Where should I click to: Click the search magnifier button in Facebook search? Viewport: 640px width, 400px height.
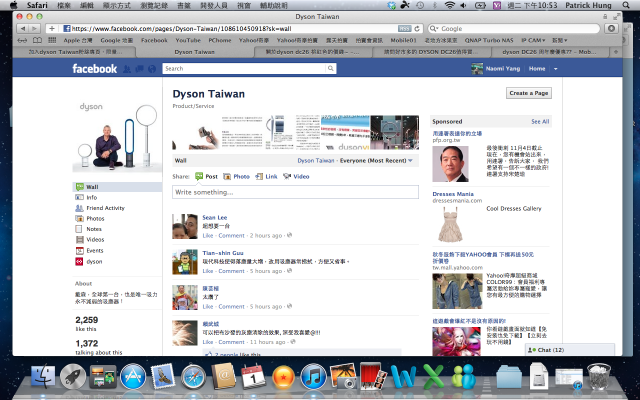pyautogui.click(x=331, y=69)
